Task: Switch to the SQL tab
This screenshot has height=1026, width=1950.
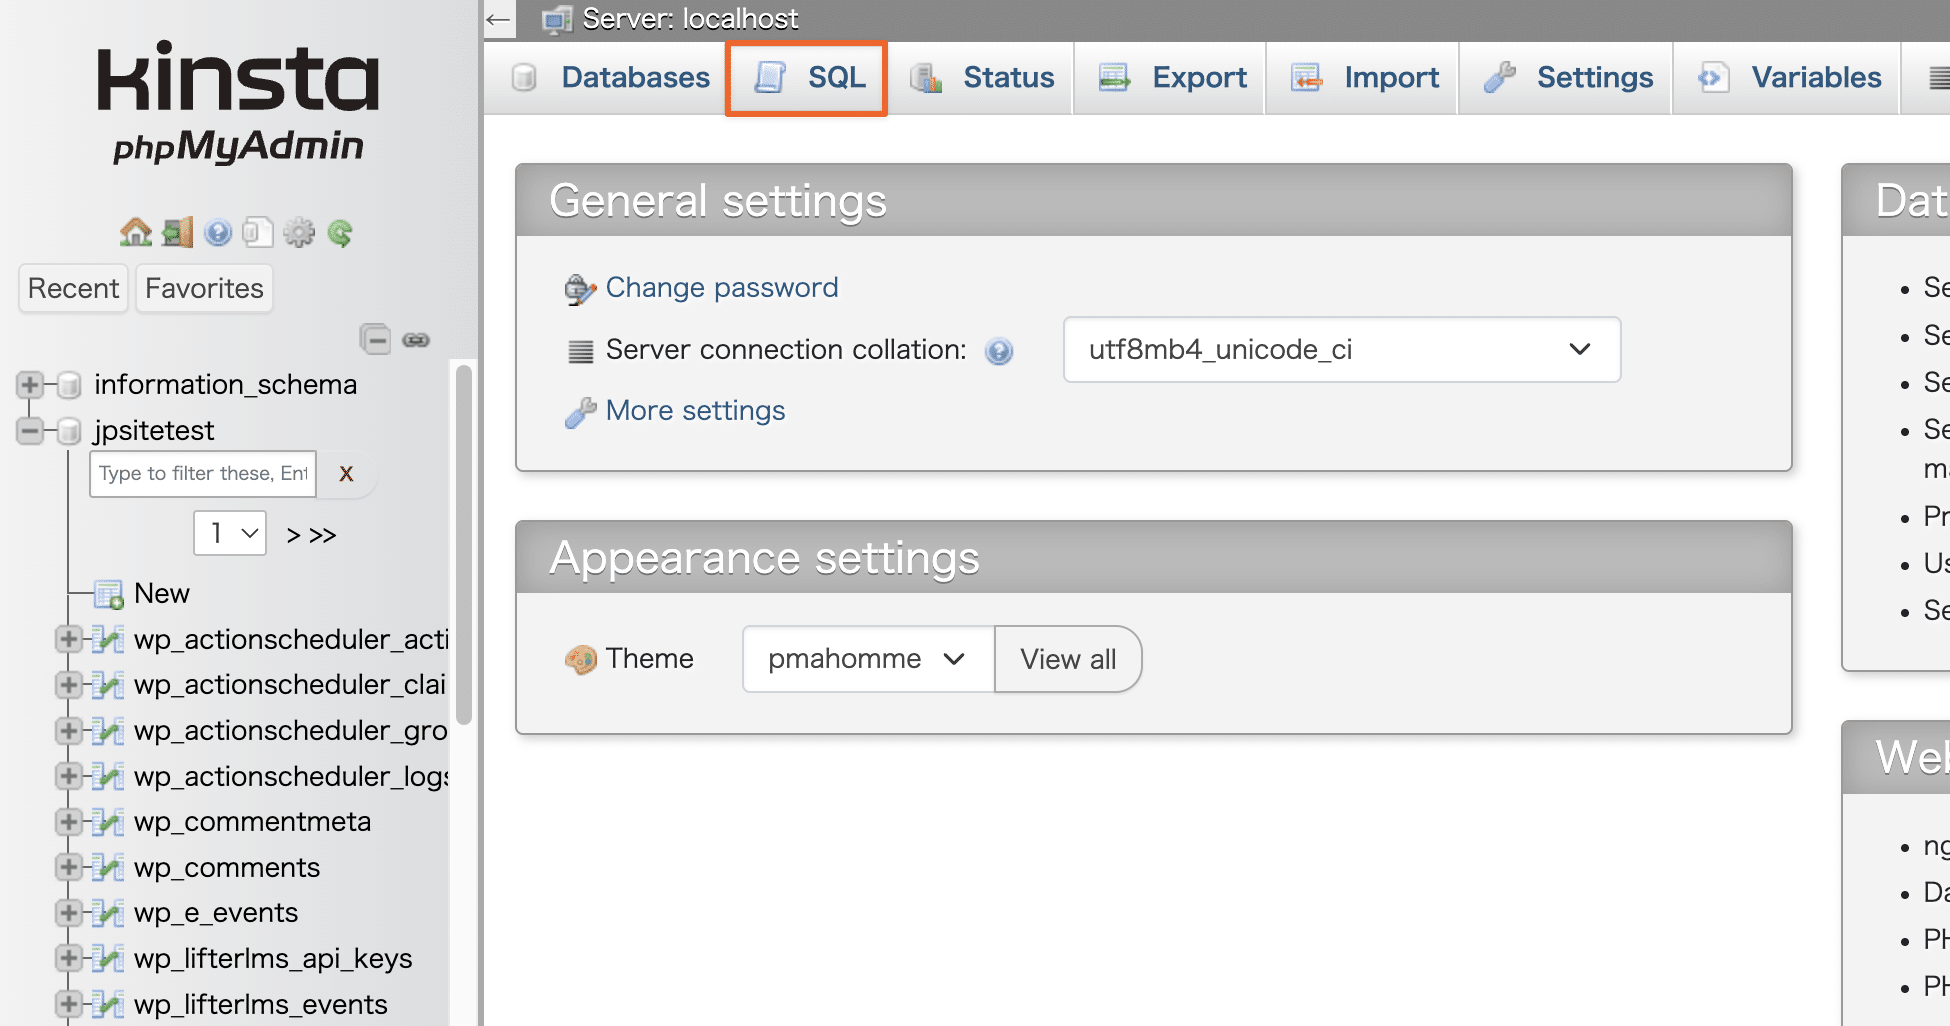Action: pyautogui.click(x=807, y=78)
